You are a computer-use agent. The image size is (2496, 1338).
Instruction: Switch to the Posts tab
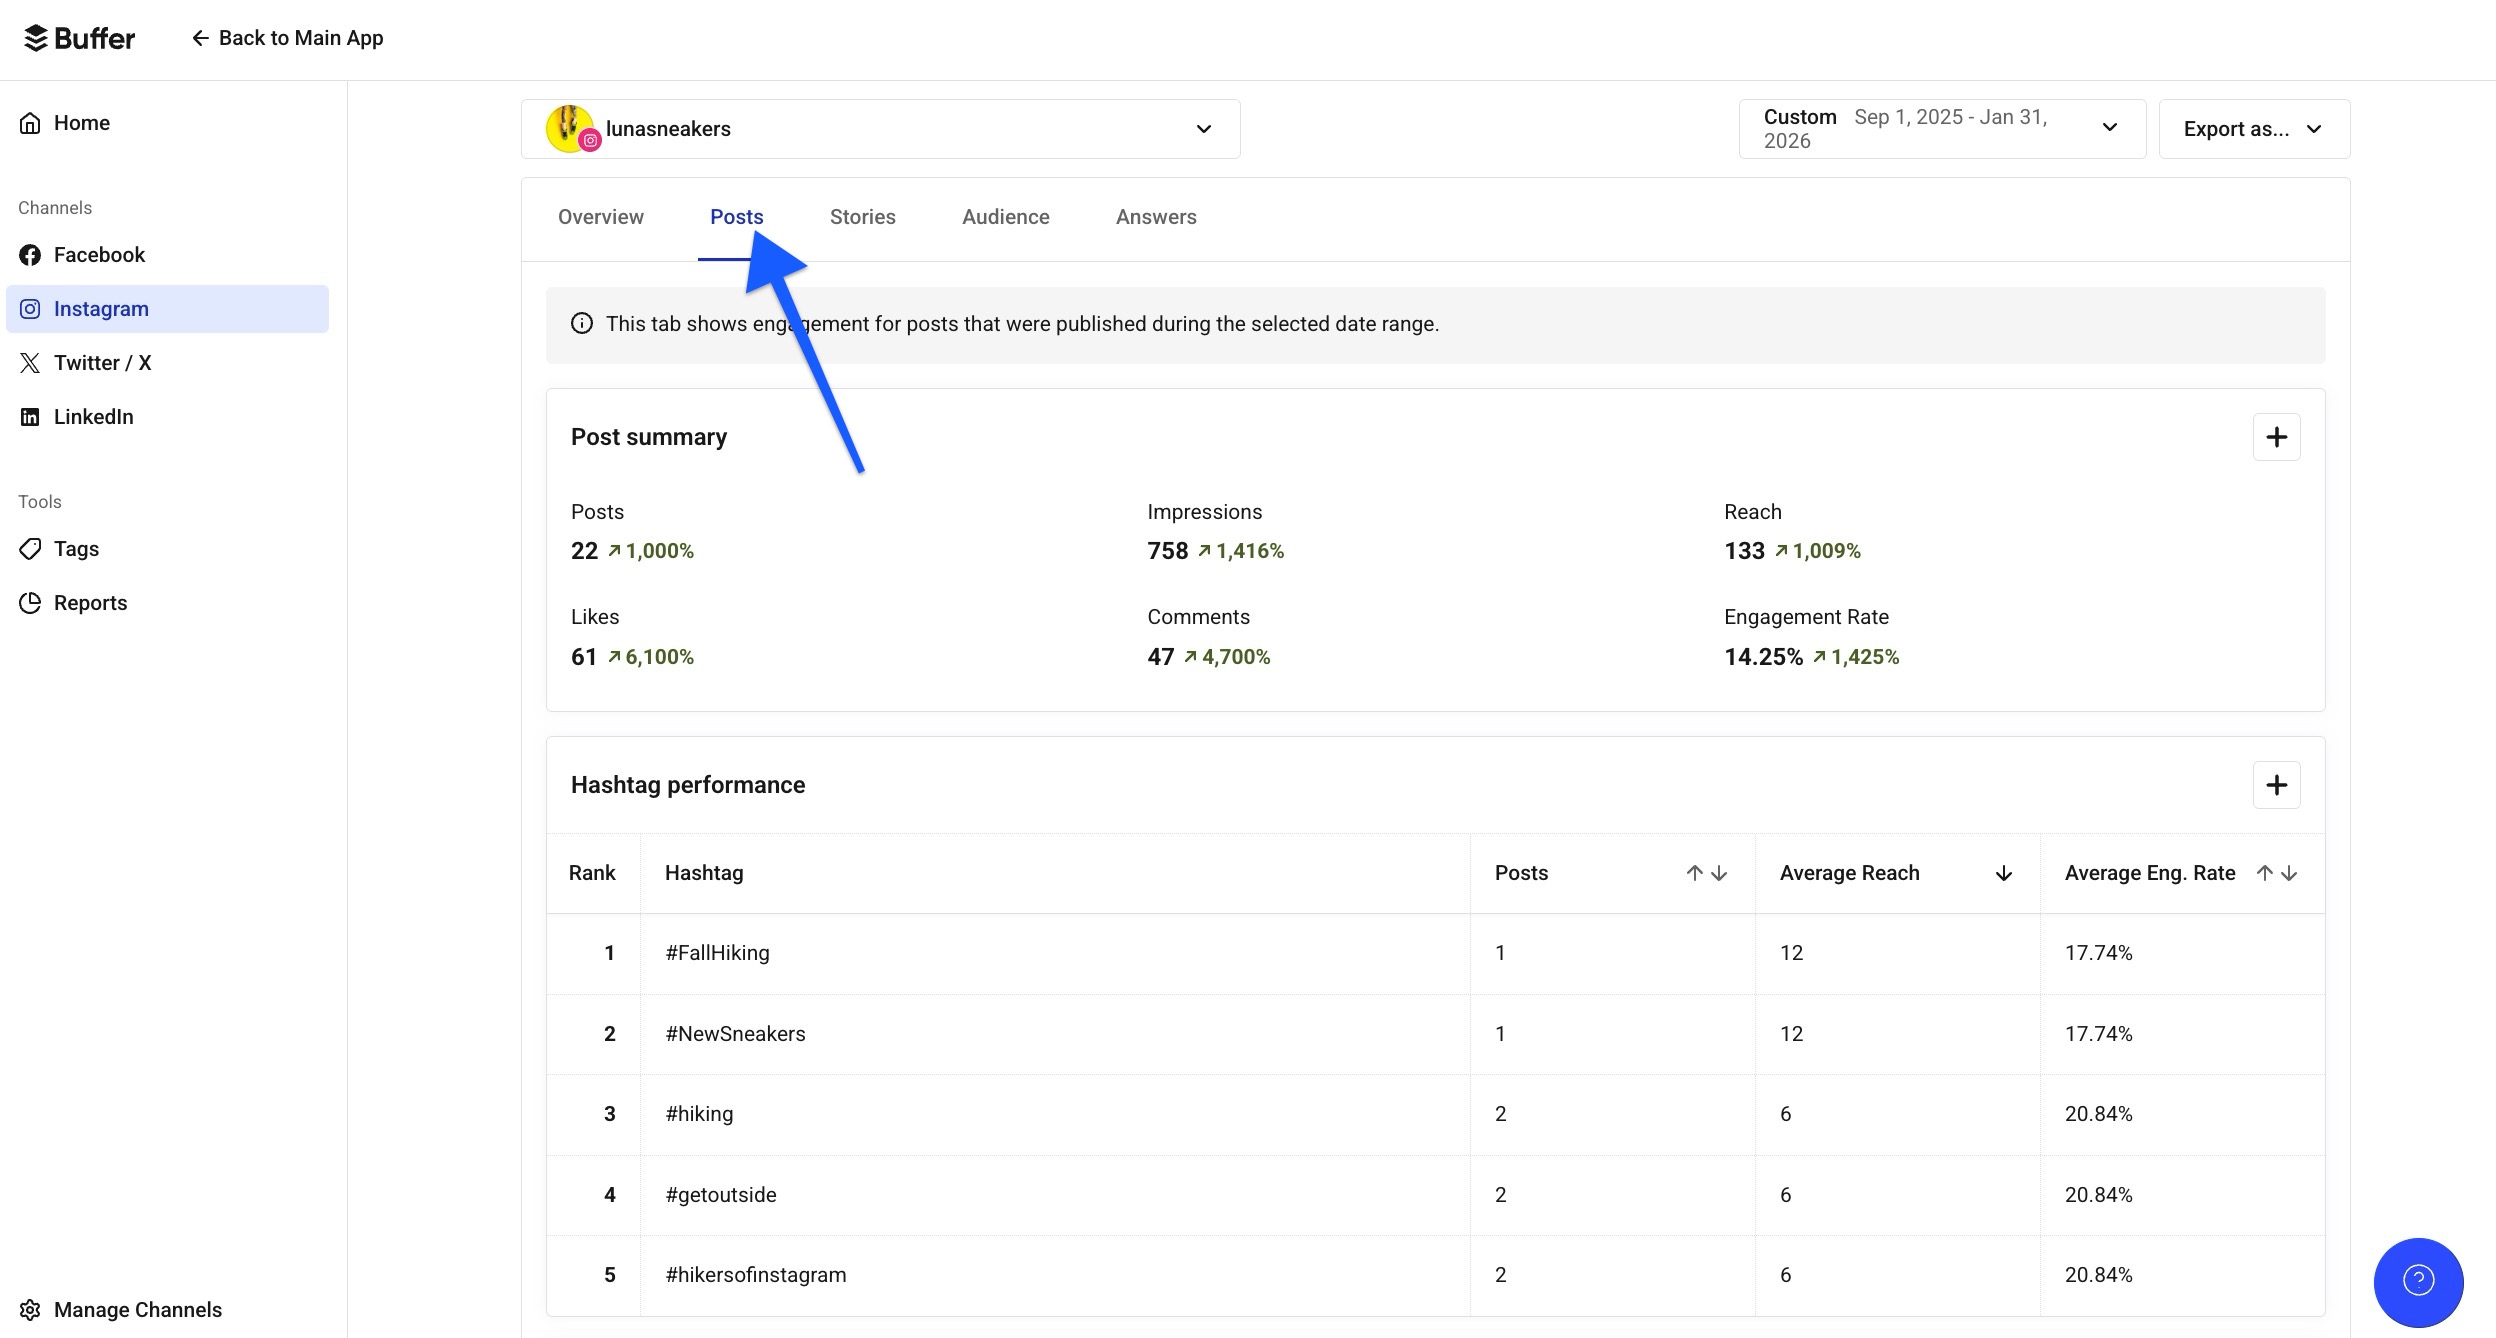coord(737,217)
